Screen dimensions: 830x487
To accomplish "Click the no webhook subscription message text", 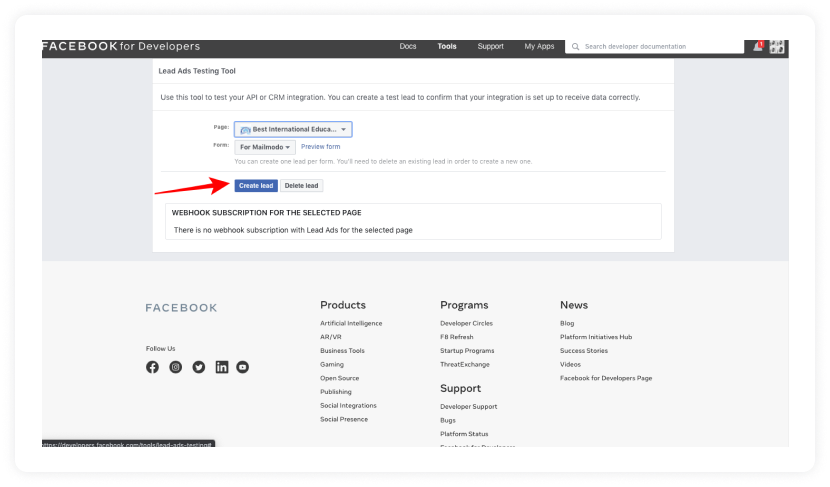I will click(293, 230).
